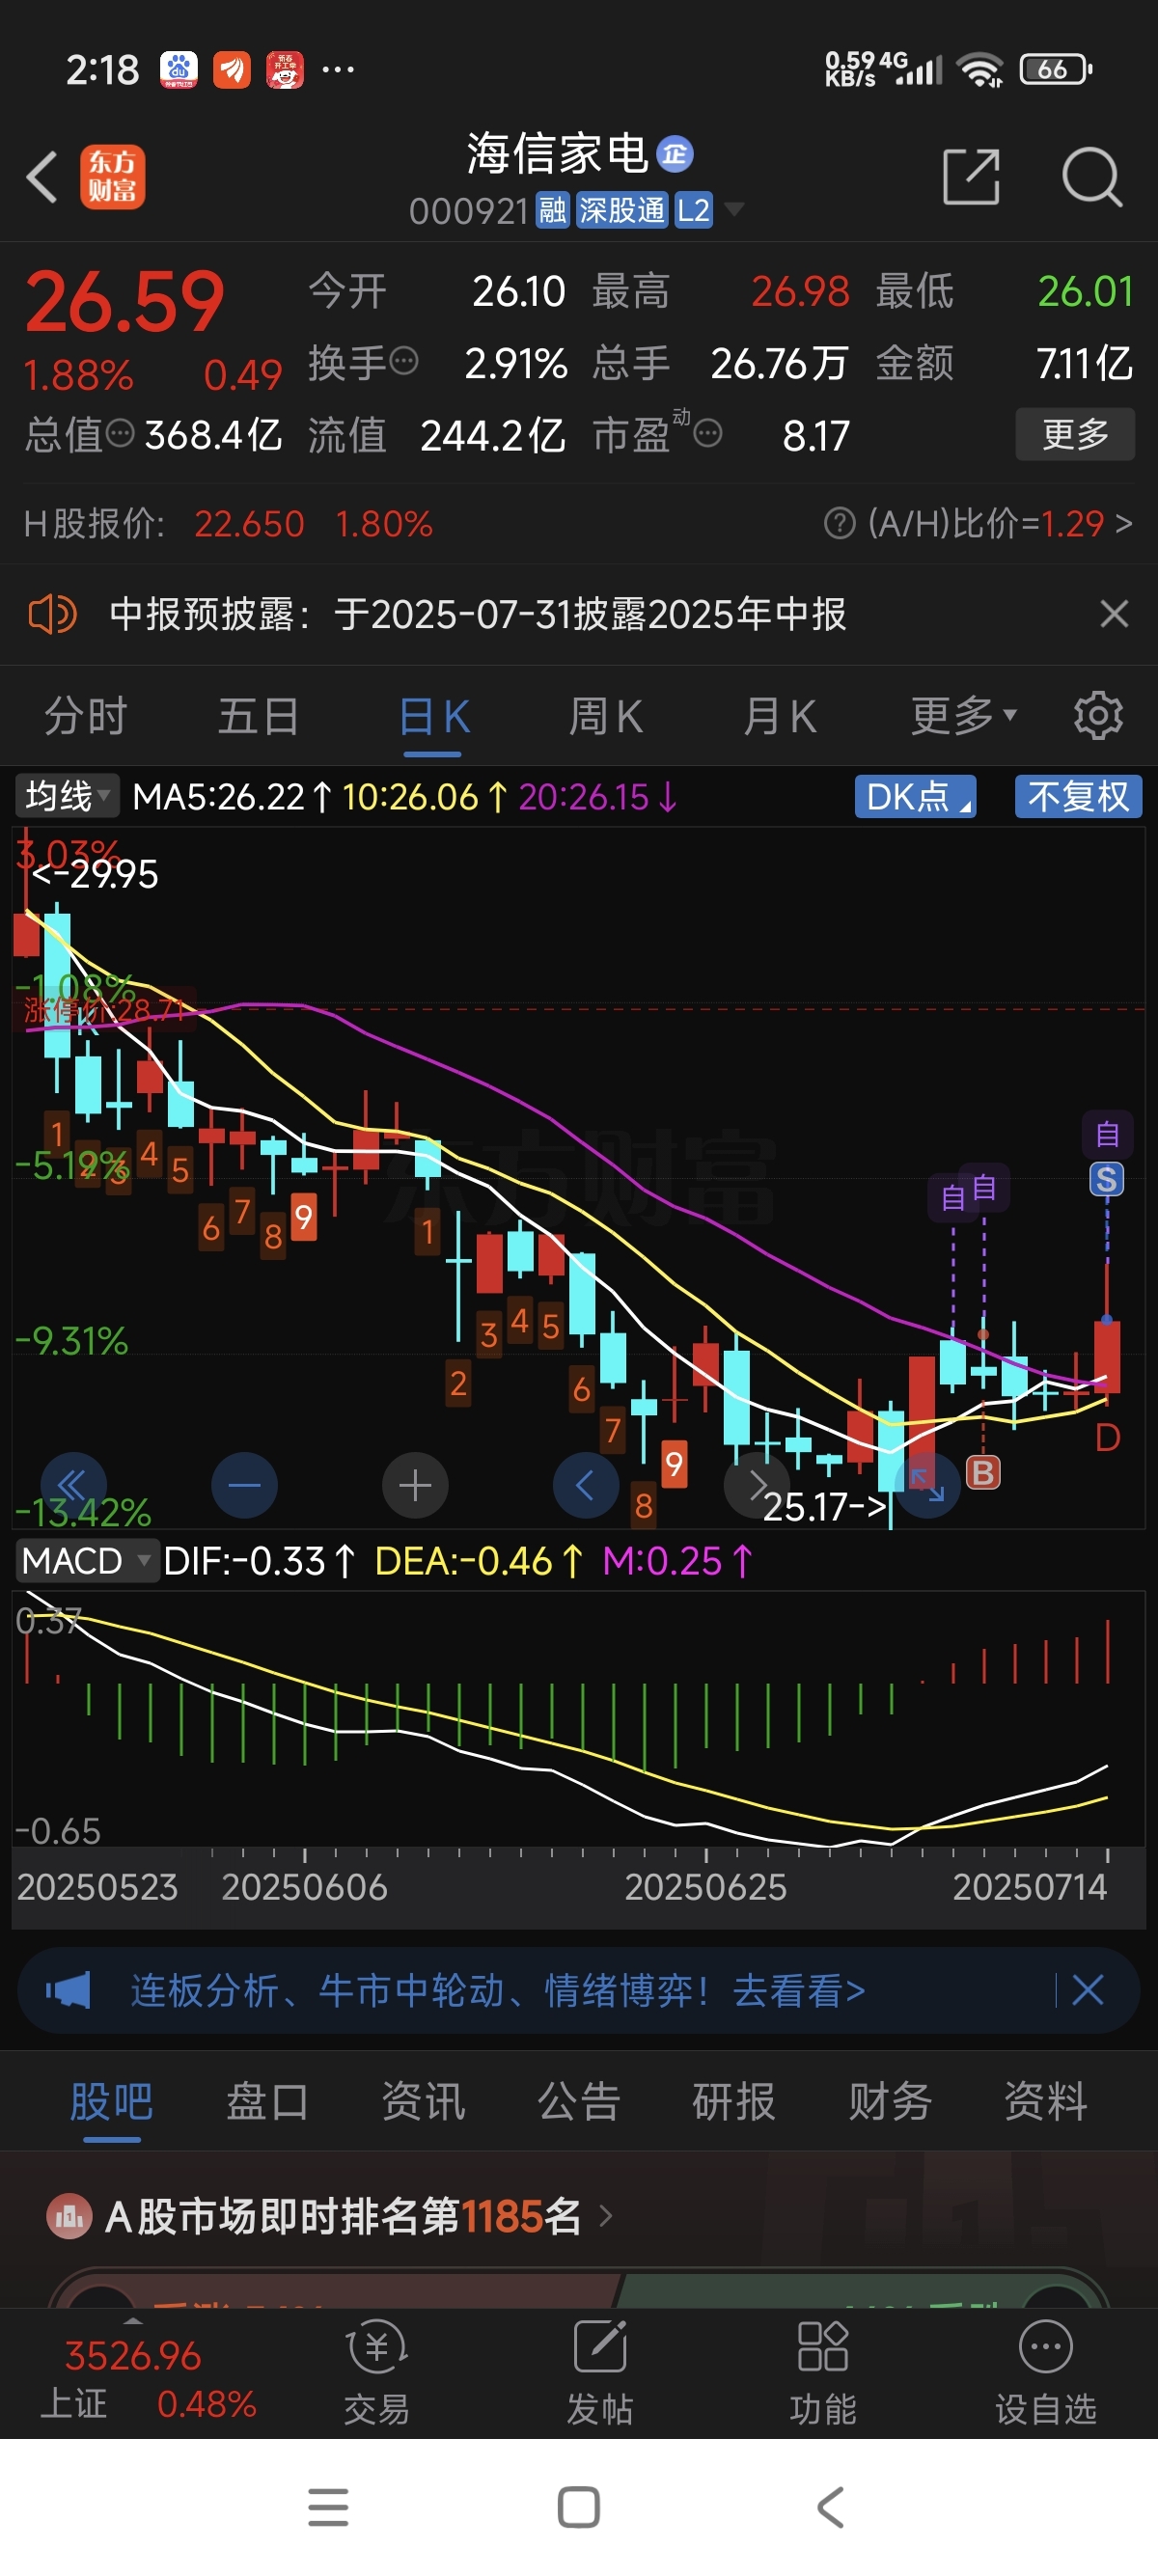Viewport: 1158px width, 2576px height.
Task: Open the 中报预披露 notice text
Action: (x=477, y=613)
